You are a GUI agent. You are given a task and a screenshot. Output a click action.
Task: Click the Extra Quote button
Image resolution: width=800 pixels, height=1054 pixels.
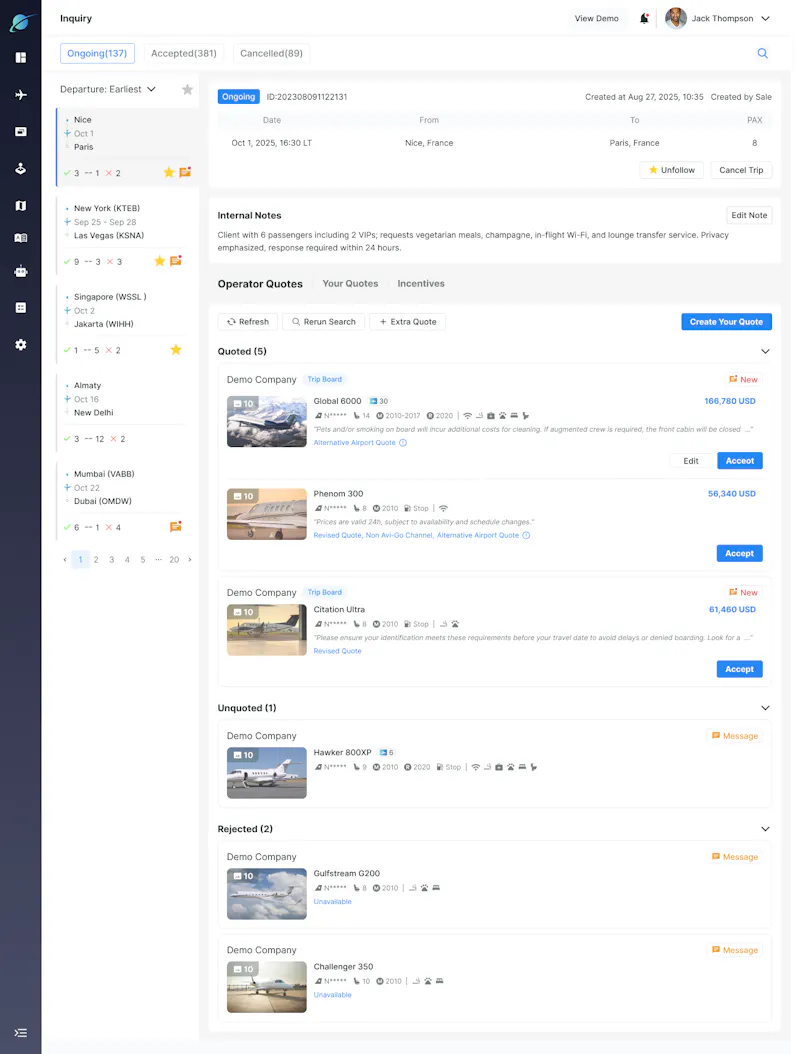click(x=407, y=322)
